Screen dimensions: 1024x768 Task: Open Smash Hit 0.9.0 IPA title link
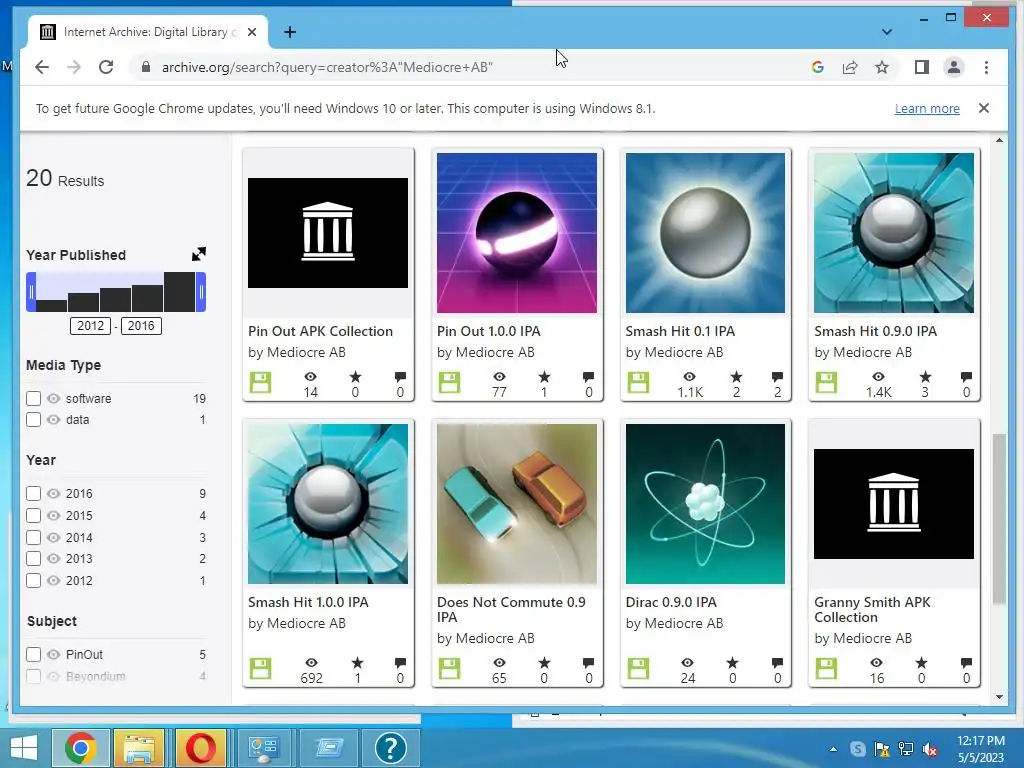tap(875, 331)
